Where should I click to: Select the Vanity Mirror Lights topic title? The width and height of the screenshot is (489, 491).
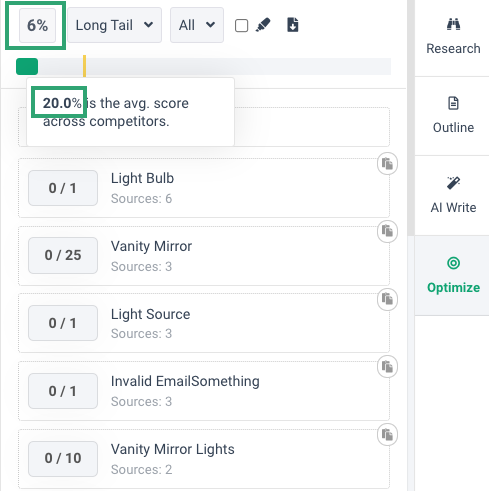(x=173, y=449)
